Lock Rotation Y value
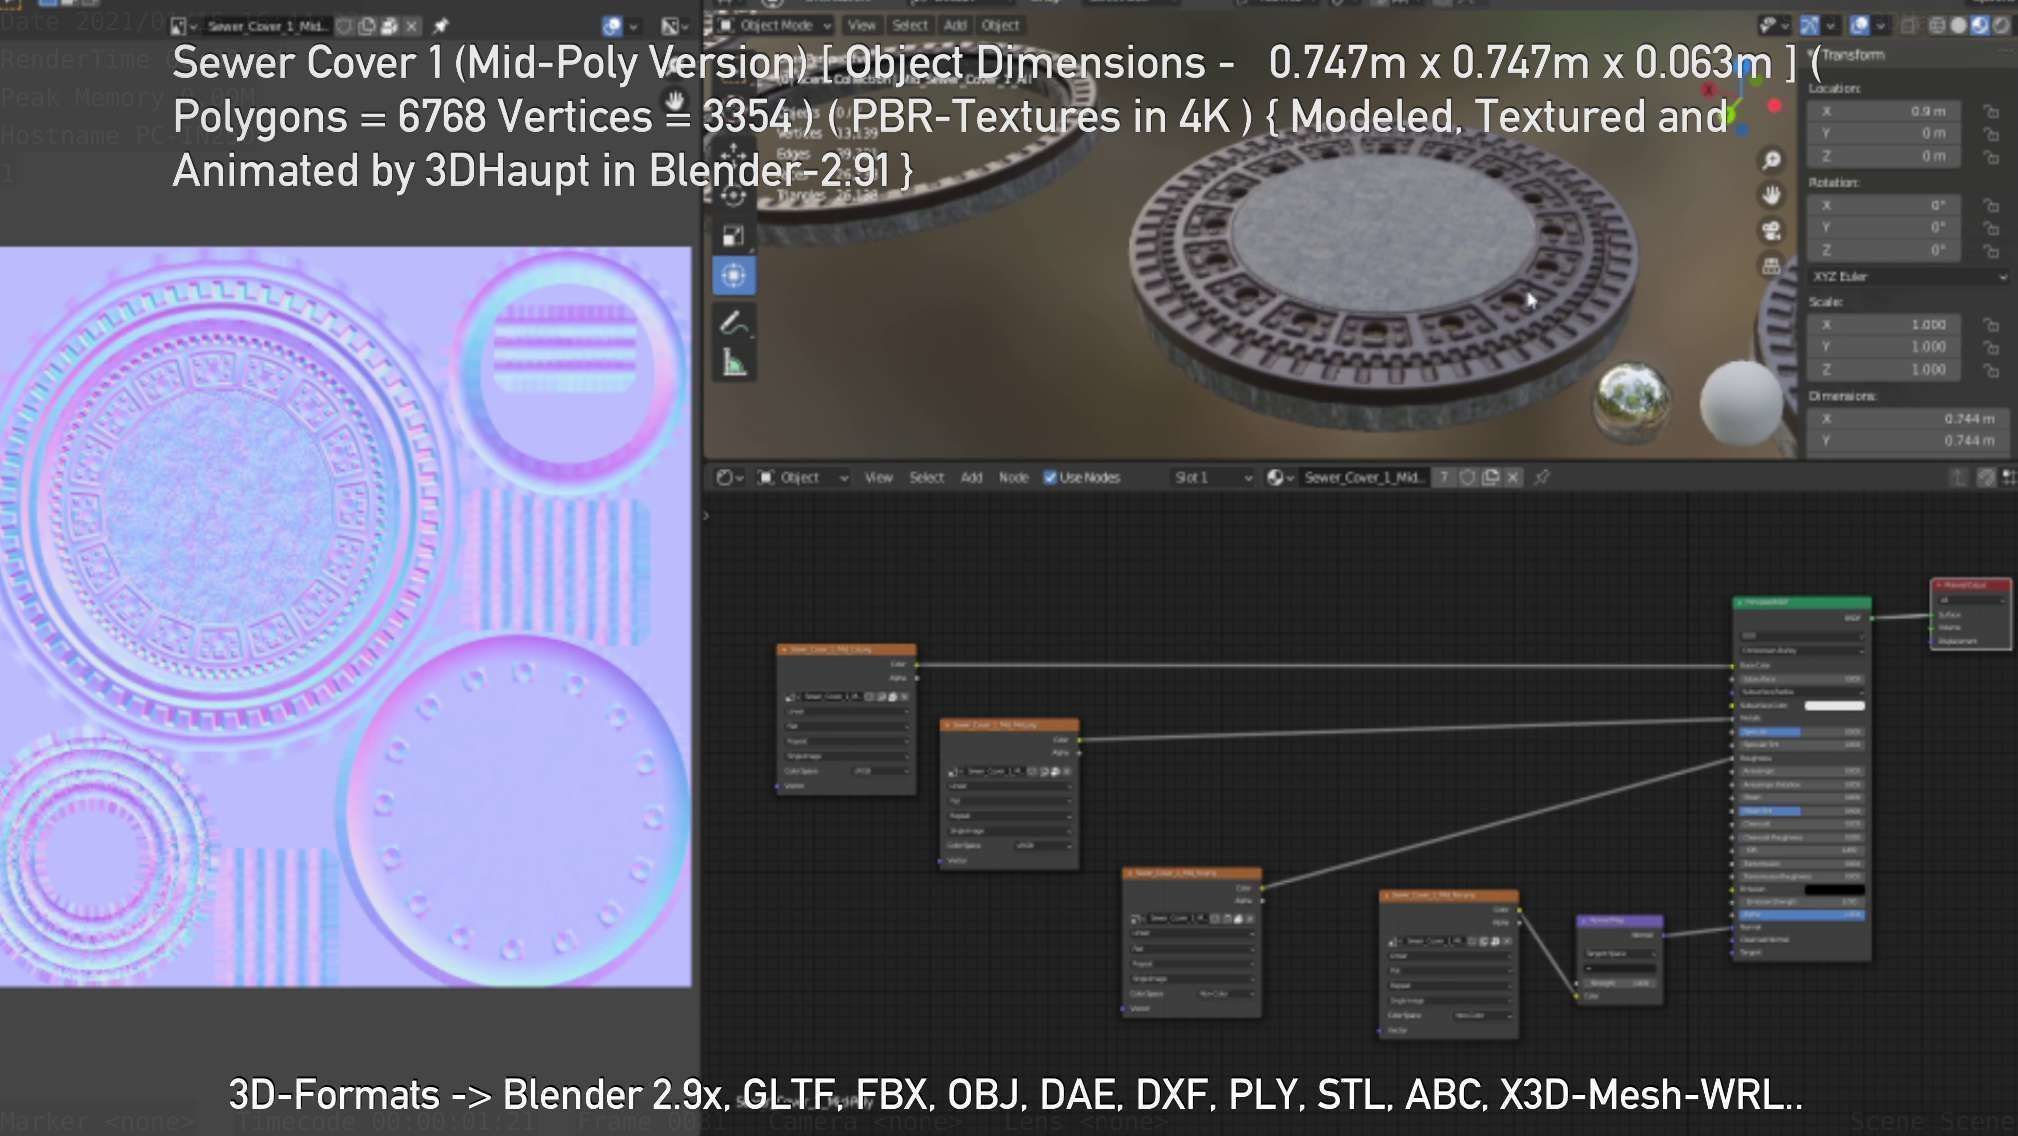 [1991, 228]
